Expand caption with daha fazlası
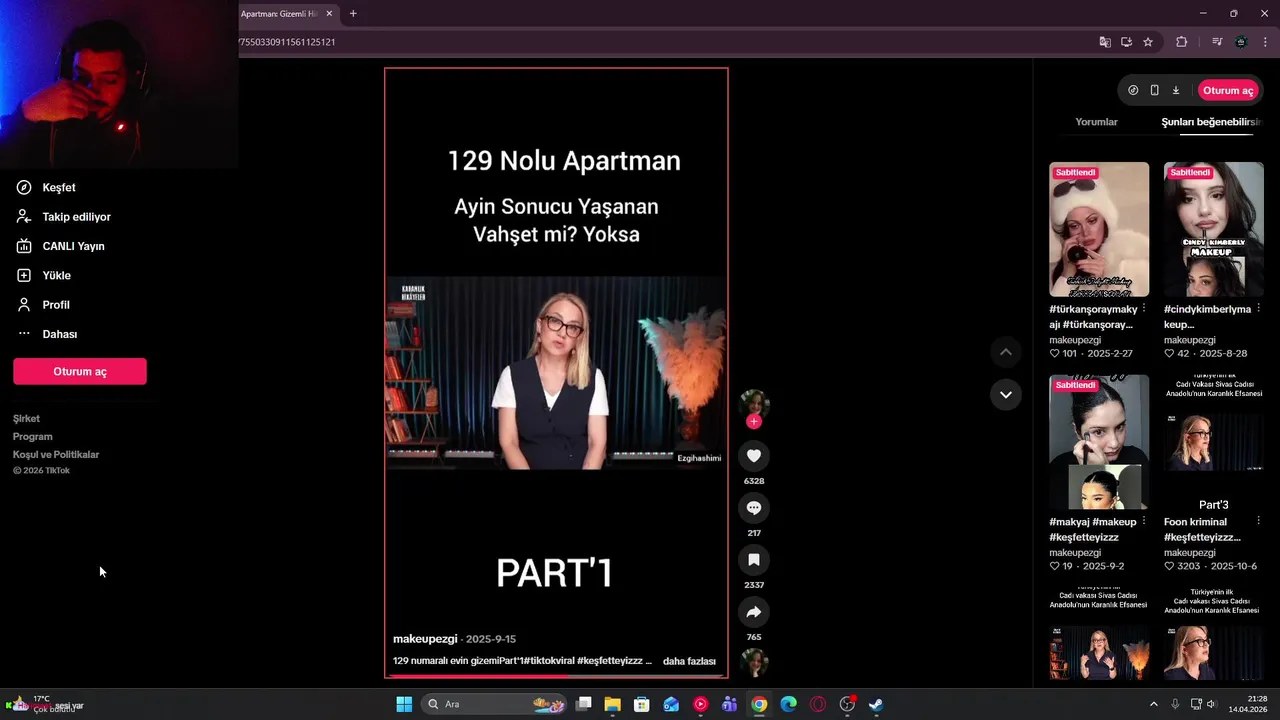This screenshot has width=1280, height=720. [689, 661]
